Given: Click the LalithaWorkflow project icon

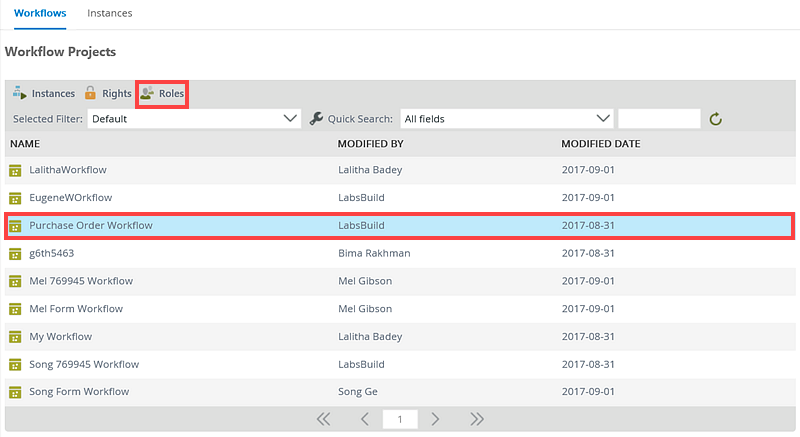Looking at the screenshot, I should tap(15, 170).
